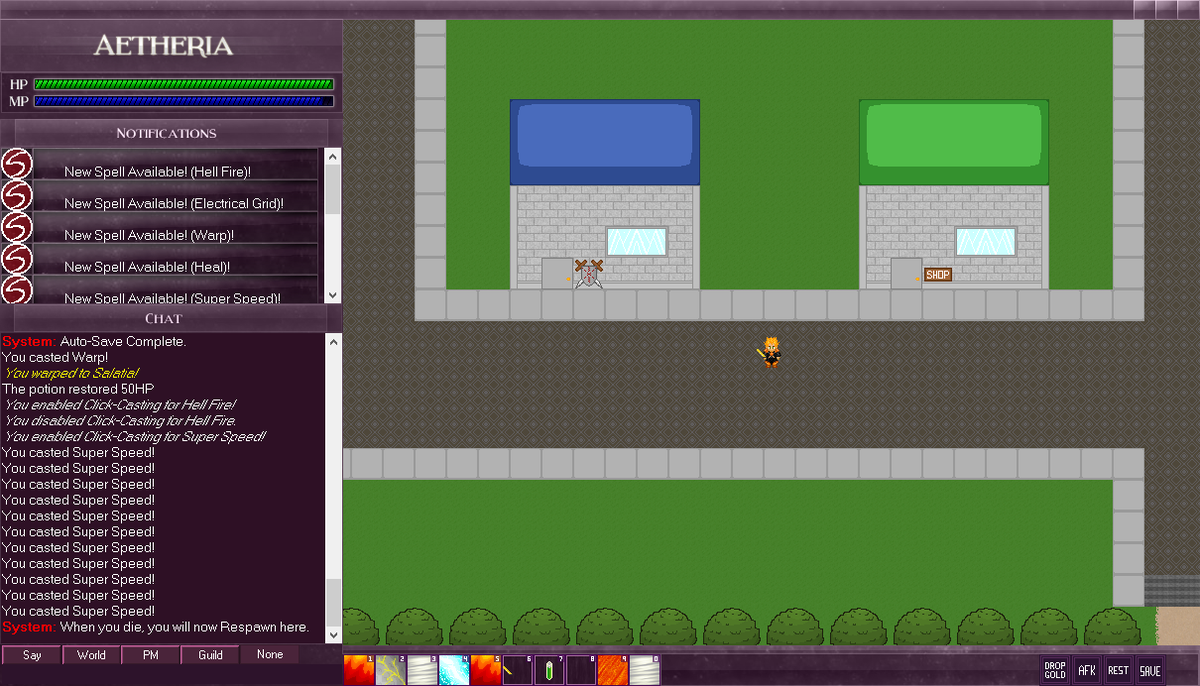Cast Hell Fire from hotbar slot 1
The image size is (1200, 686).
coord(358,670)
